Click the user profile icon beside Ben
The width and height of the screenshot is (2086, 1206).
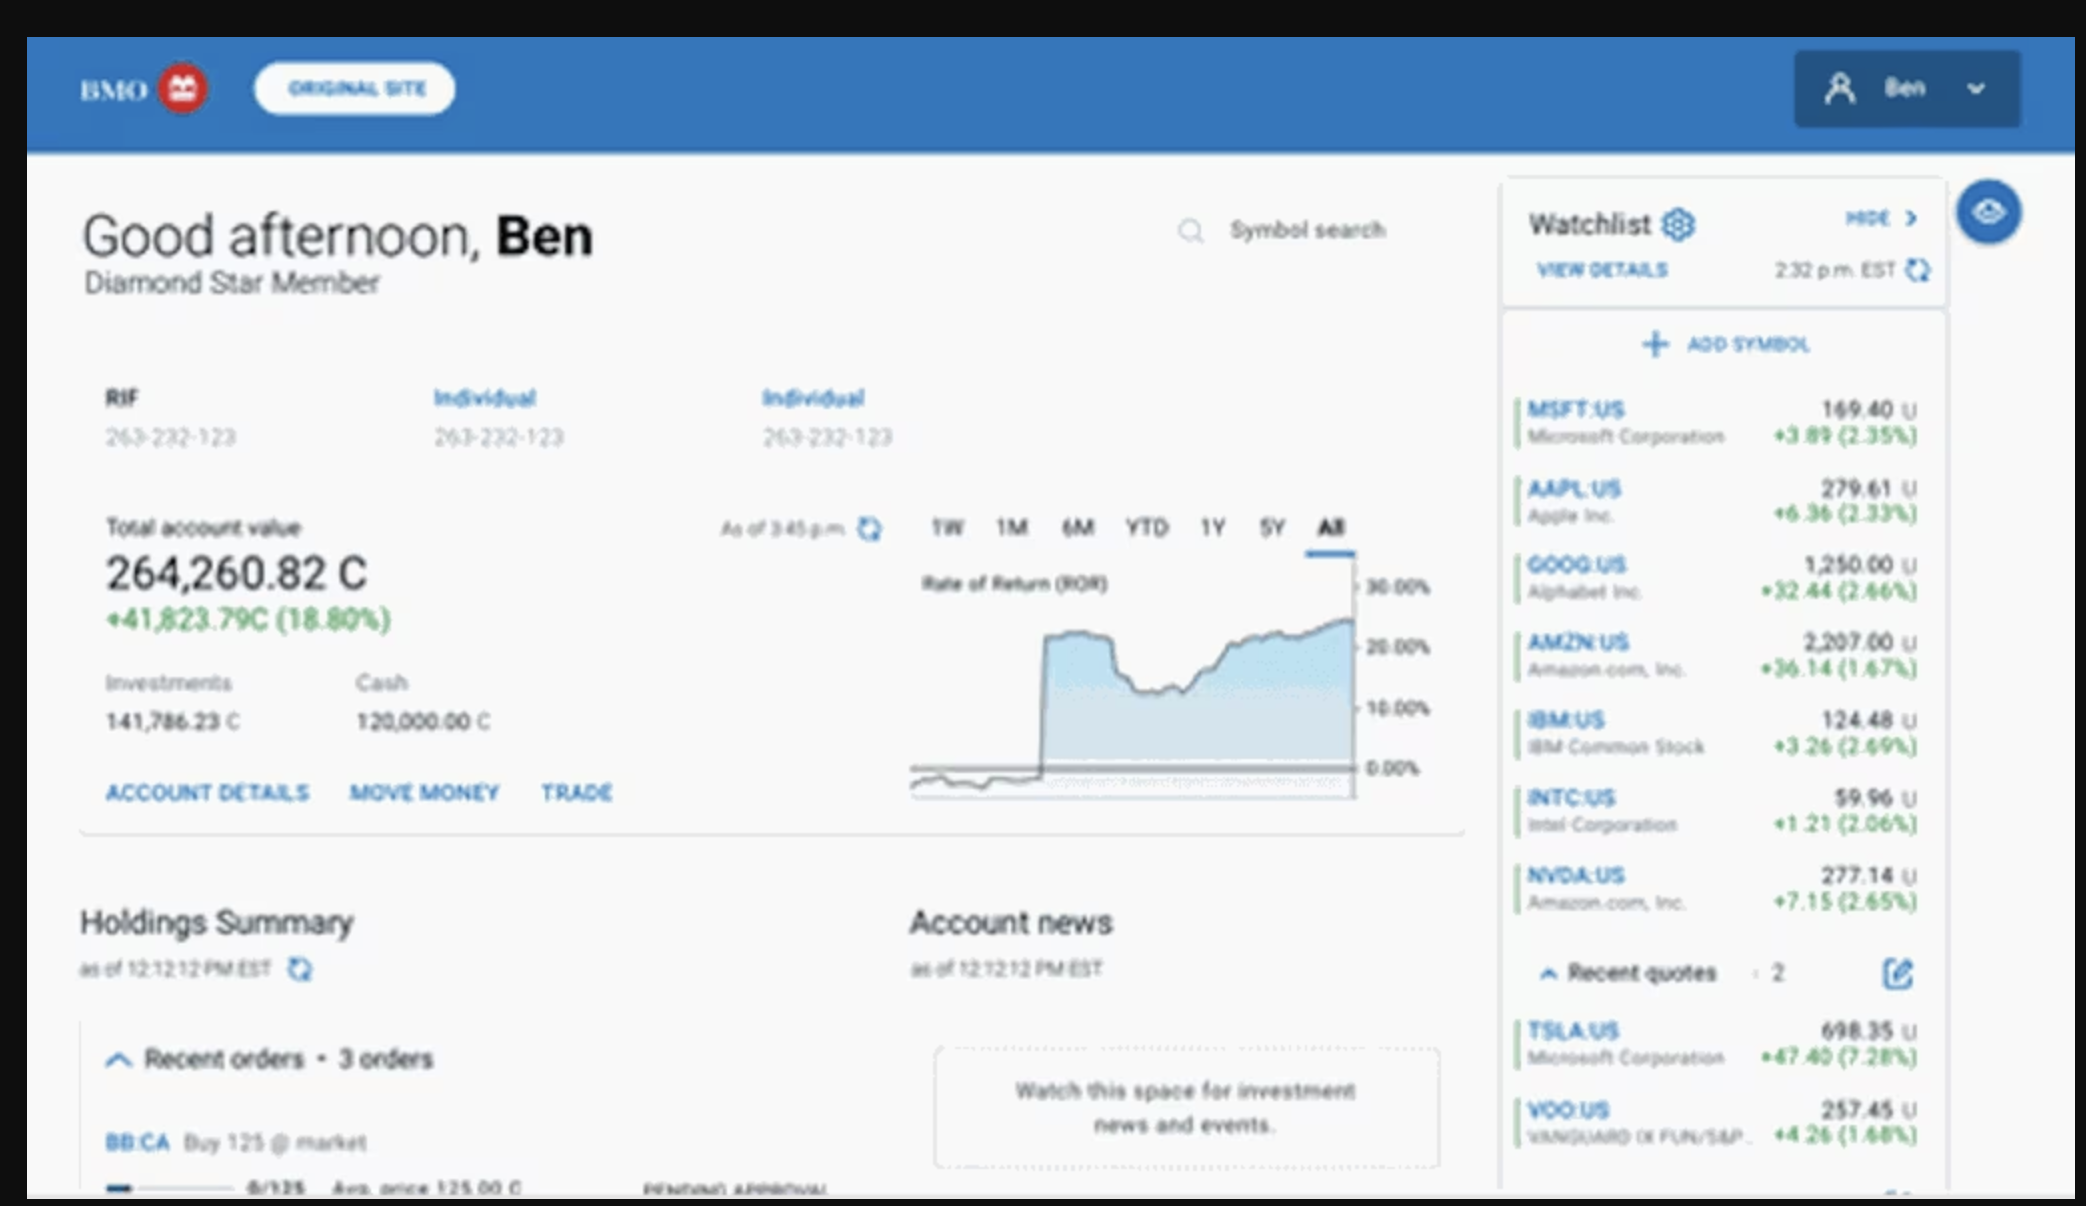click(x=1839, y=89)
